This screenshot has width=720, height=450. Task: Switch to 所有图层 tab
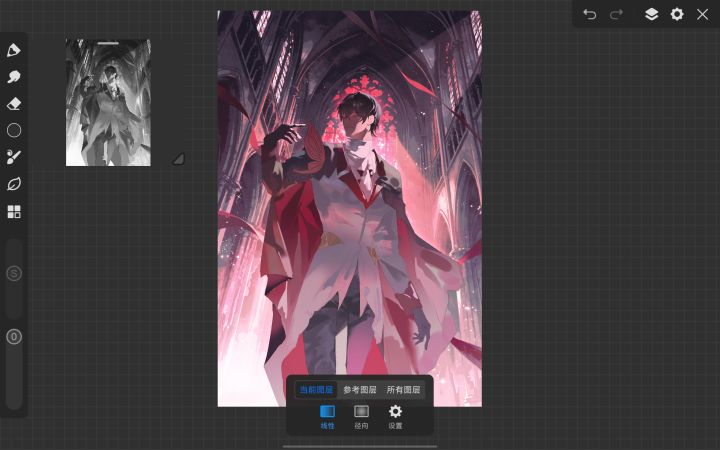(403, 390)
